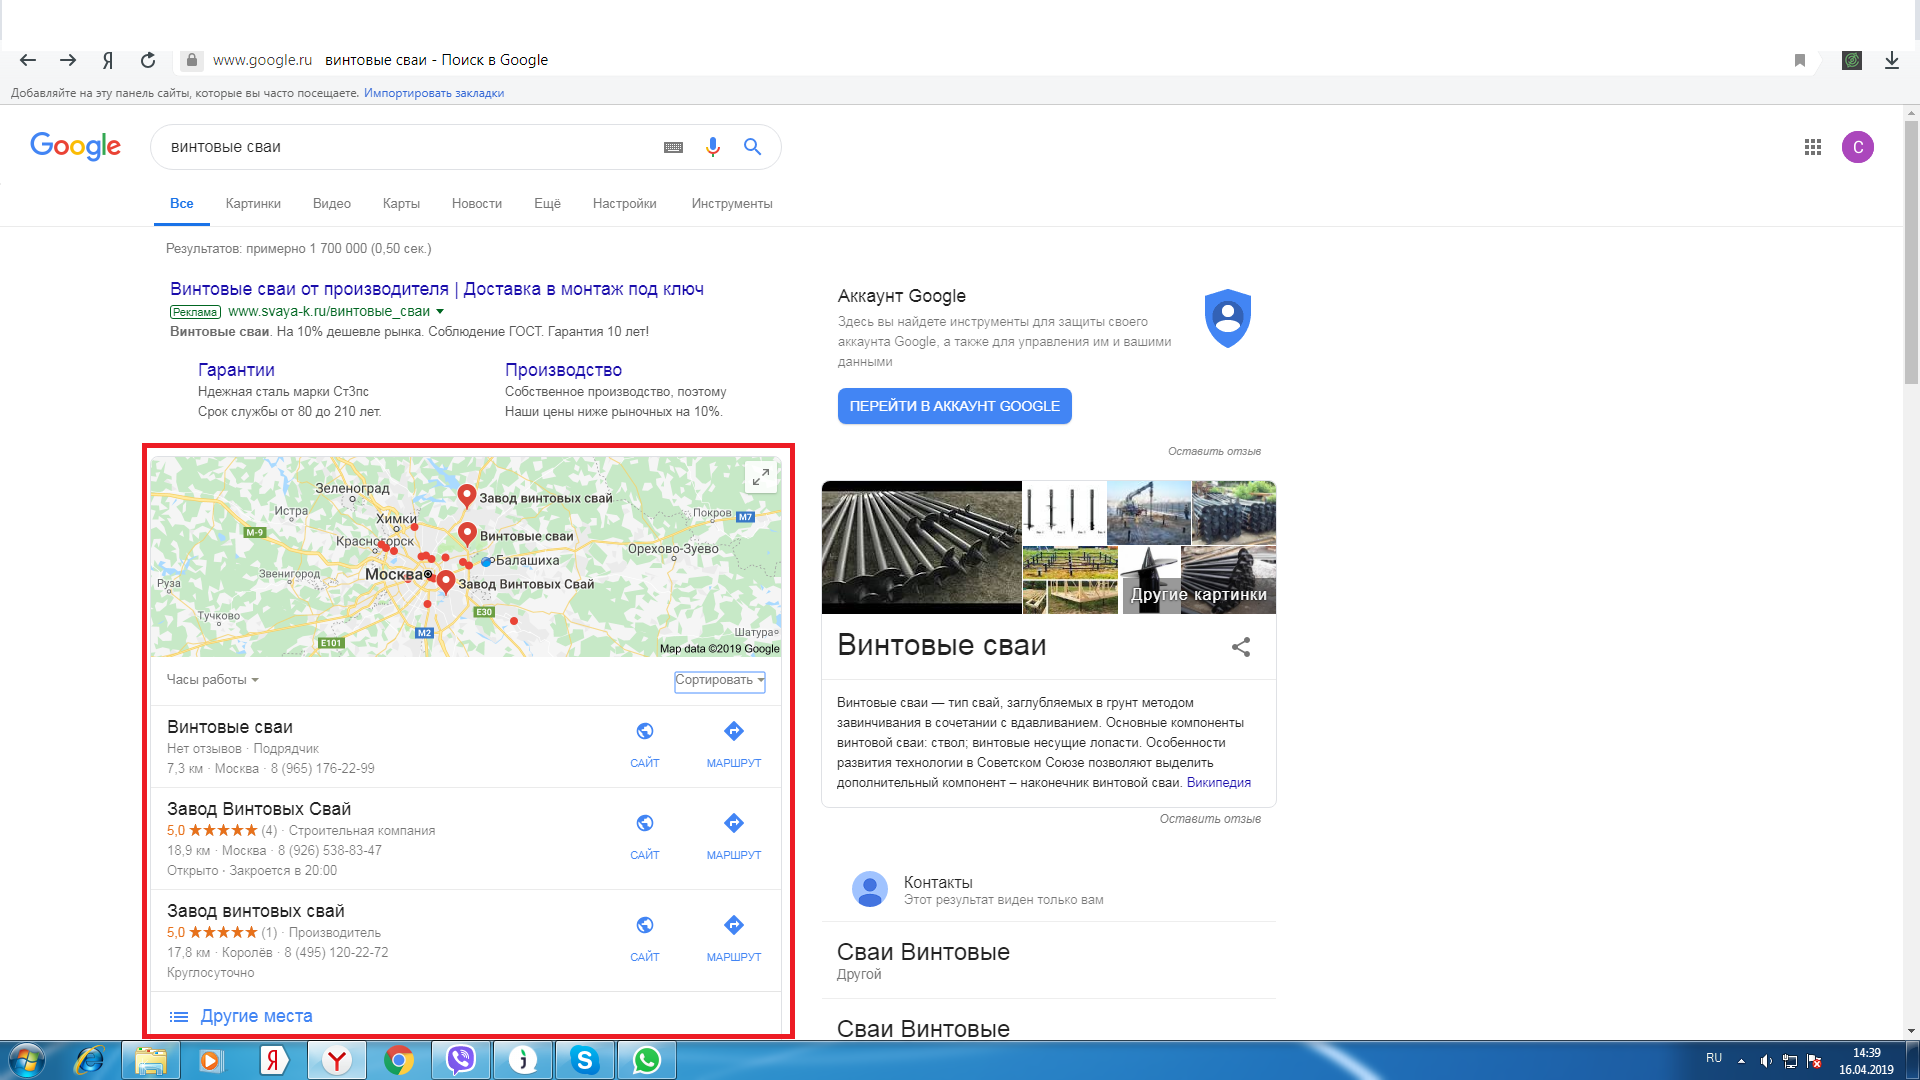Open the on-screen keyboard icon in search box
Image resolution: width=1920 pixels, height=1080 pixels.
click(x=673, y=147)
